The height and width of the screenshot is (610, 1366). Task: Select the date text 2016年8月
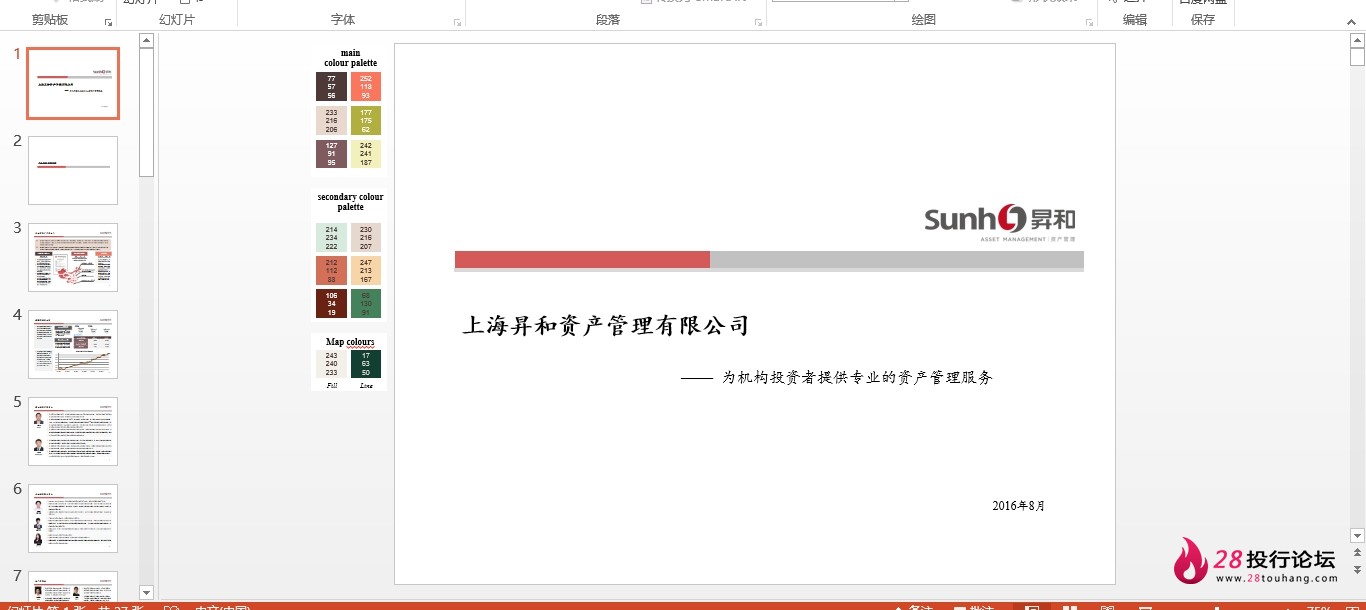pos(1019,506)
